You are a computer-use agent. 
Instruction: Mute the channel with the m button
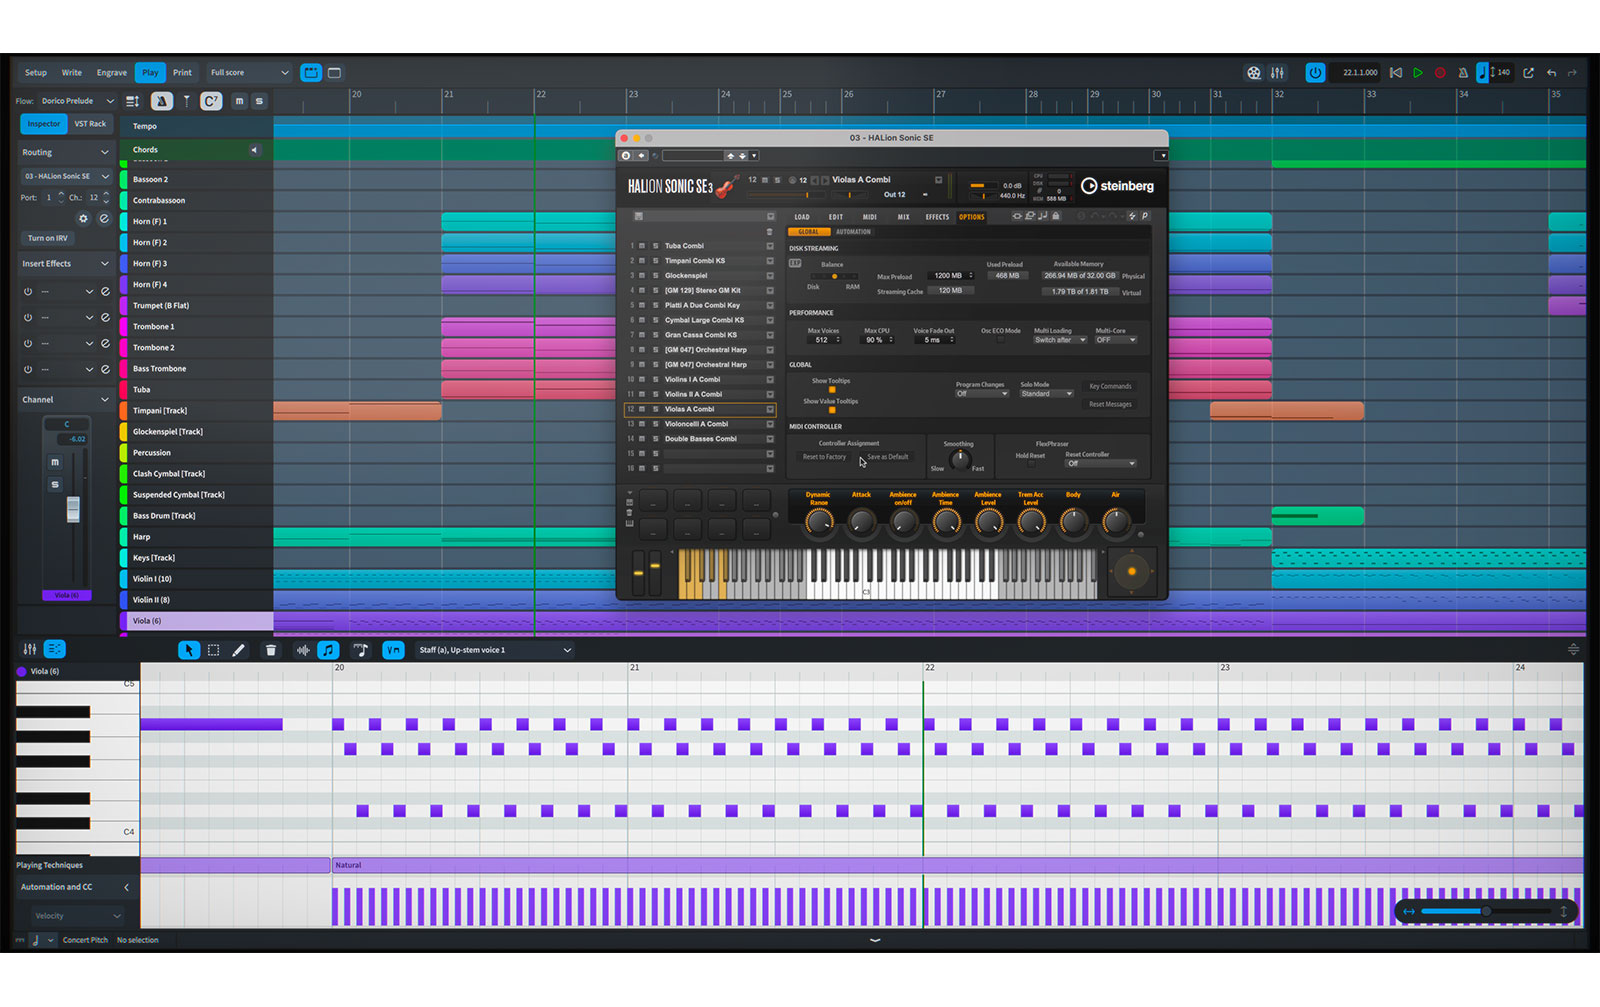pyautogui.click(x=55, y=462)
